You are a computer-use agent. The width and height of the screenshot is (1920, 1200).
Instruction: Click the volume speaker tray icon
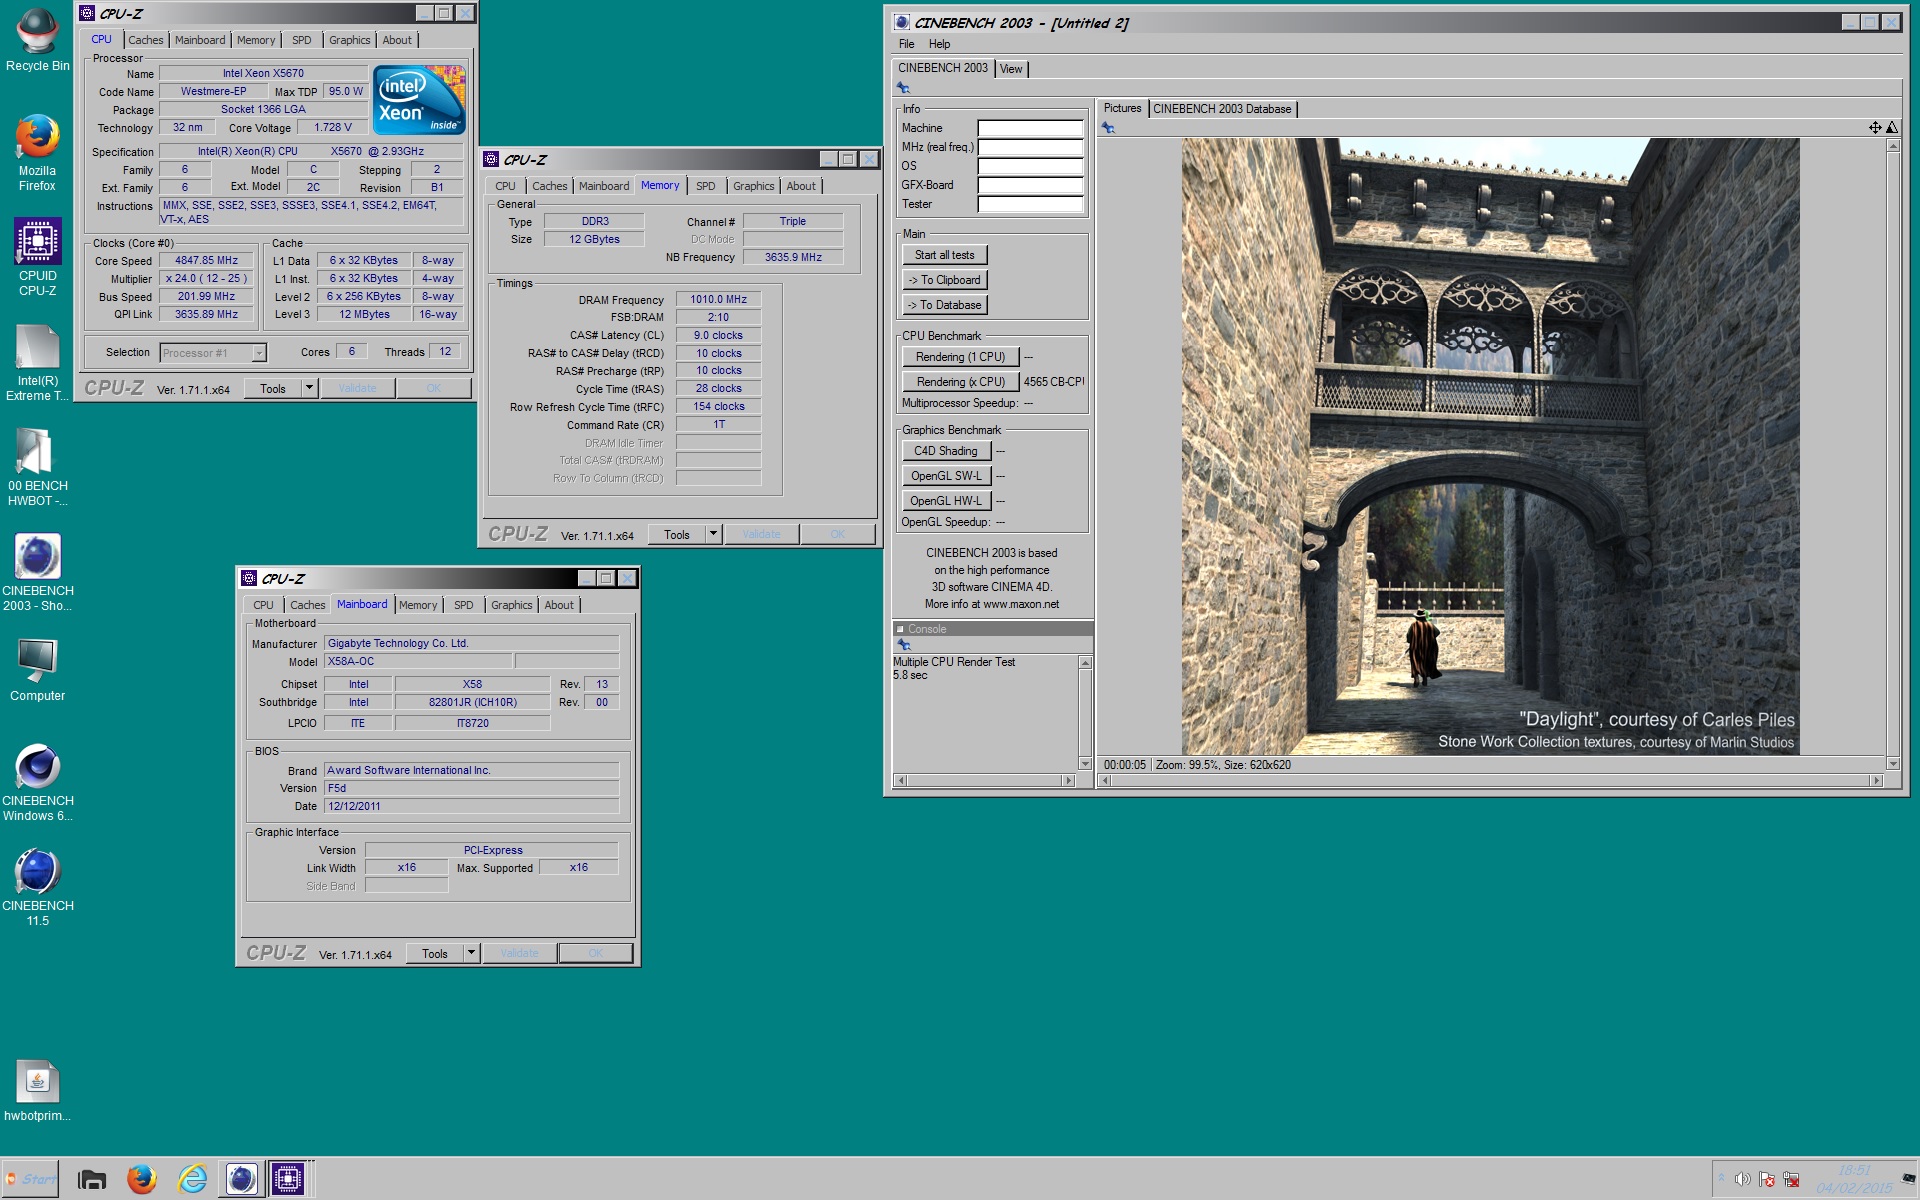coord(1743,1179)
